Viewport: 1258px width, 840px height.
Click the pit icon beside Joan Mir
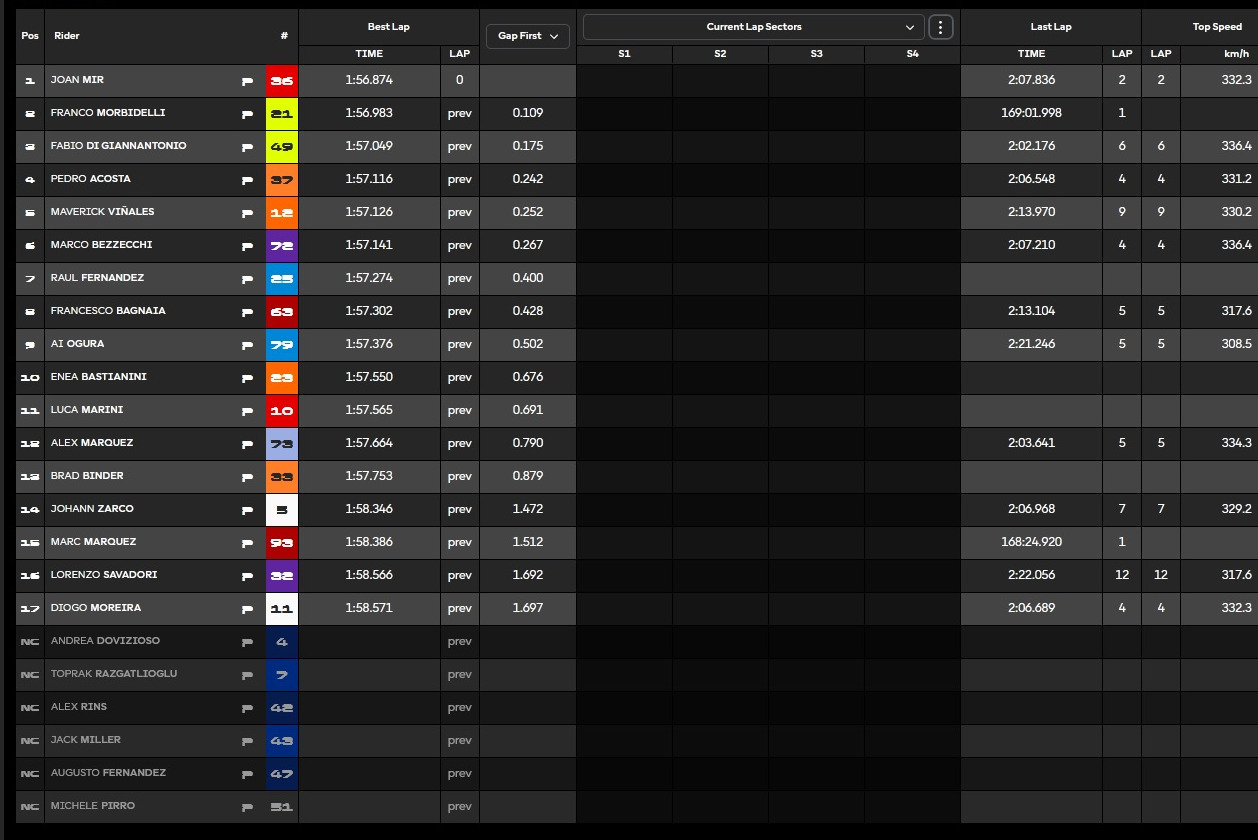pos(247,81)
